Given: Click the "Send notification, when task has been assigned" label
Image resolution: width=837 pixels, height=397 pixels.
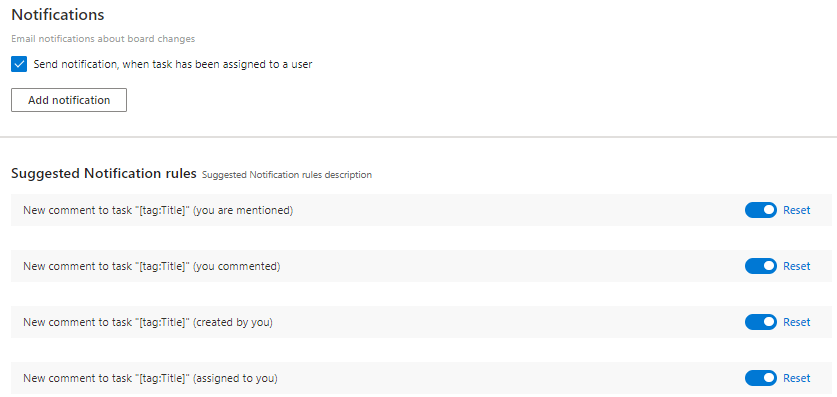Looking at the screenshot, I should coord(173,65).
